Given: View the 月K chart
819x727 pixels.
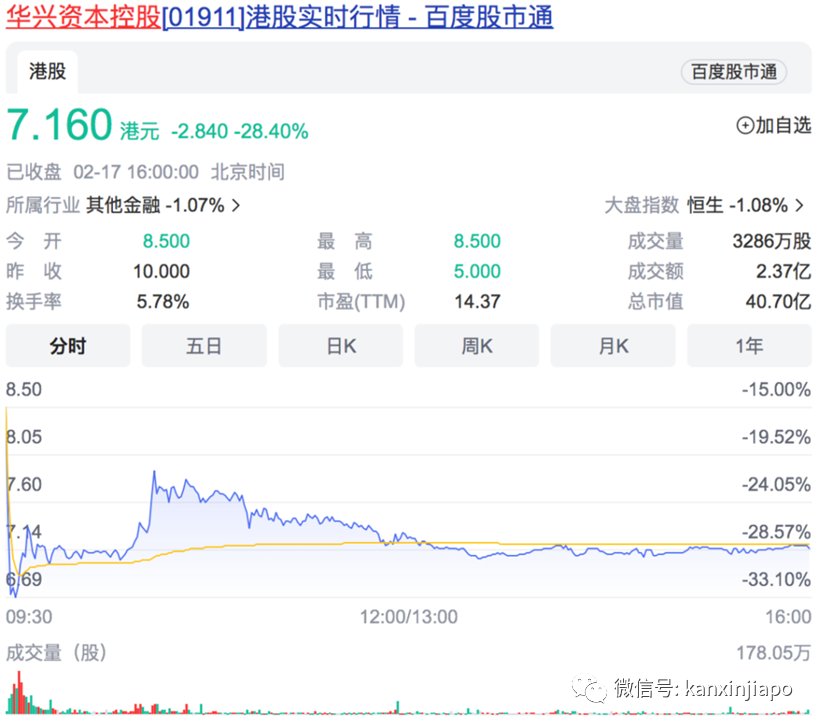Looking at the screenshot, I should [x=613, y=346].
